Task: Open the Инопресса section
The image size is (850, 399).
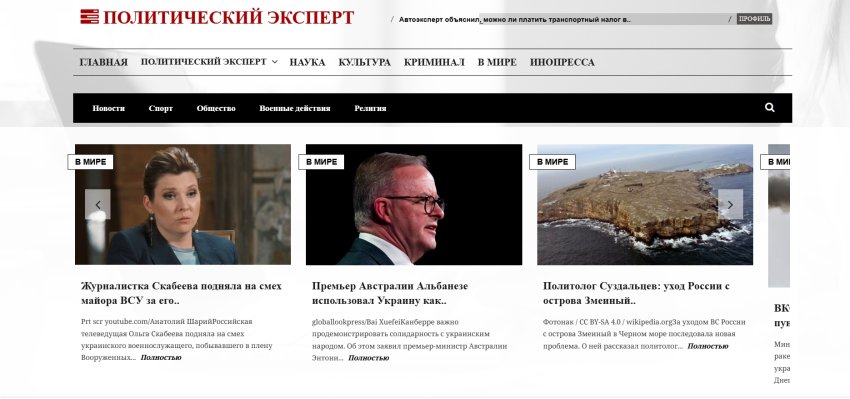Action: (562, 62)
